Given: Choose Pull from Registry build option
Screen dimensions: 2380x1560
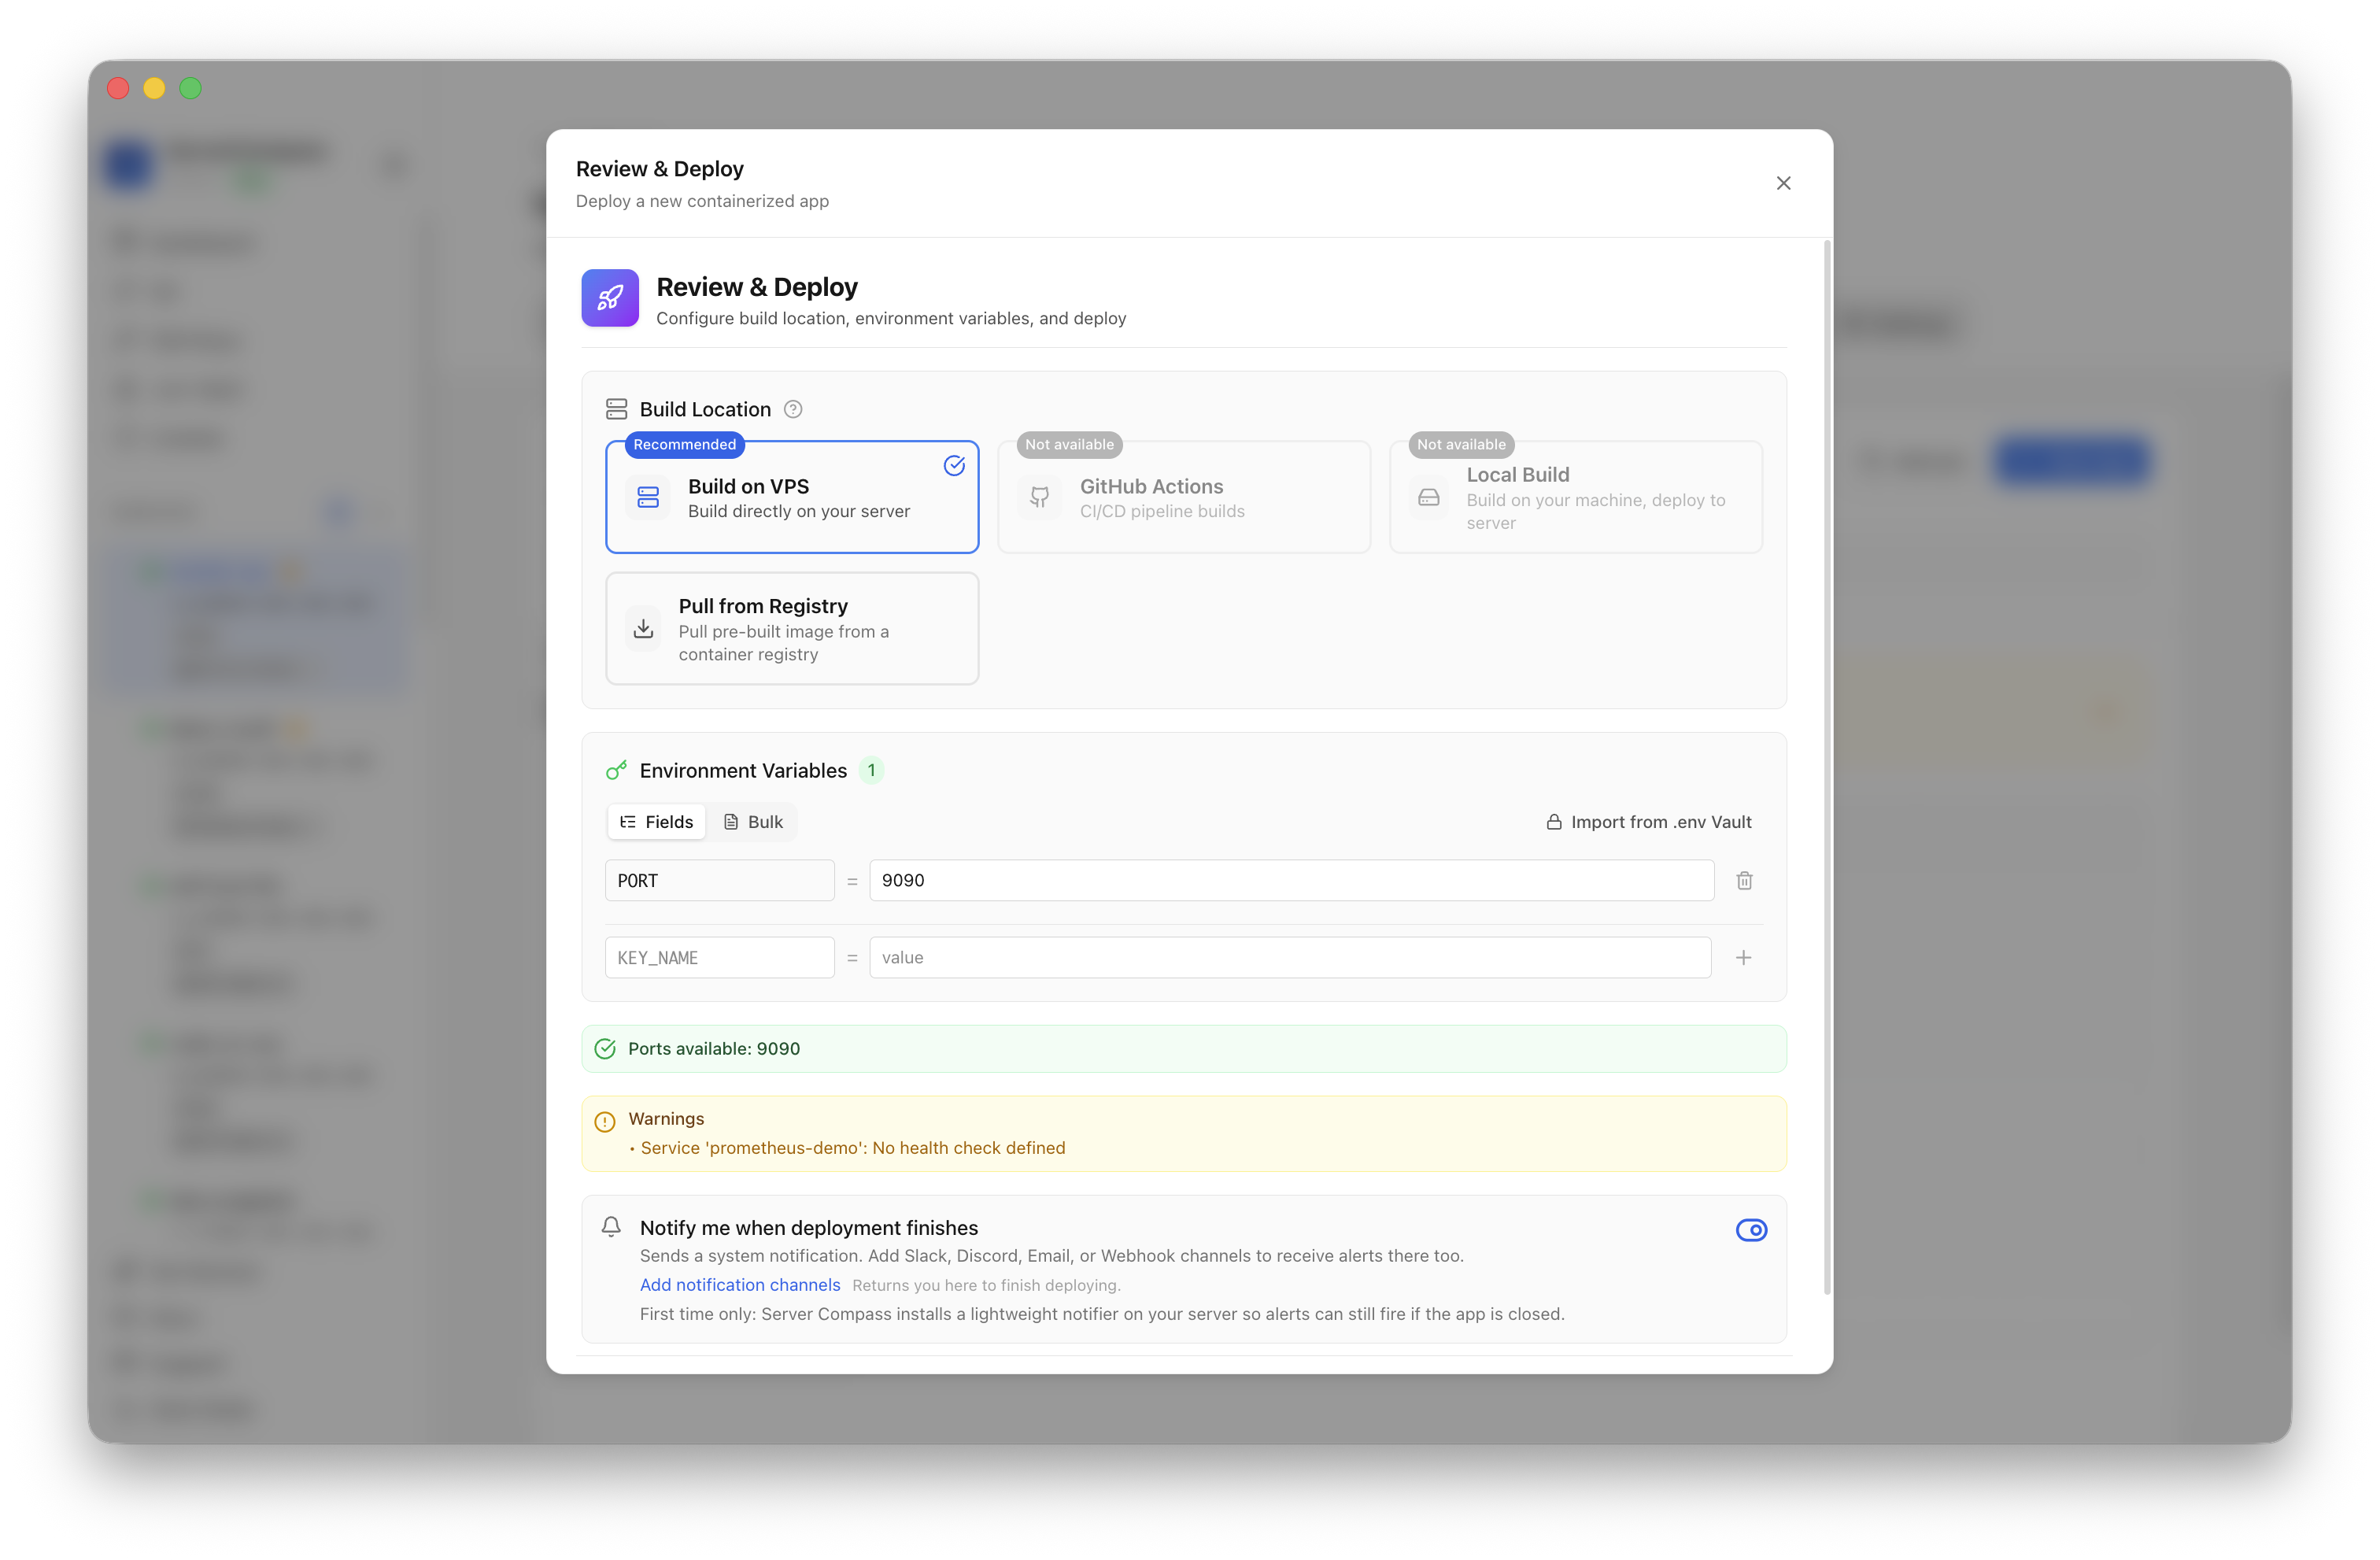Looking at the screenshot, I should (x=792, y=629).
